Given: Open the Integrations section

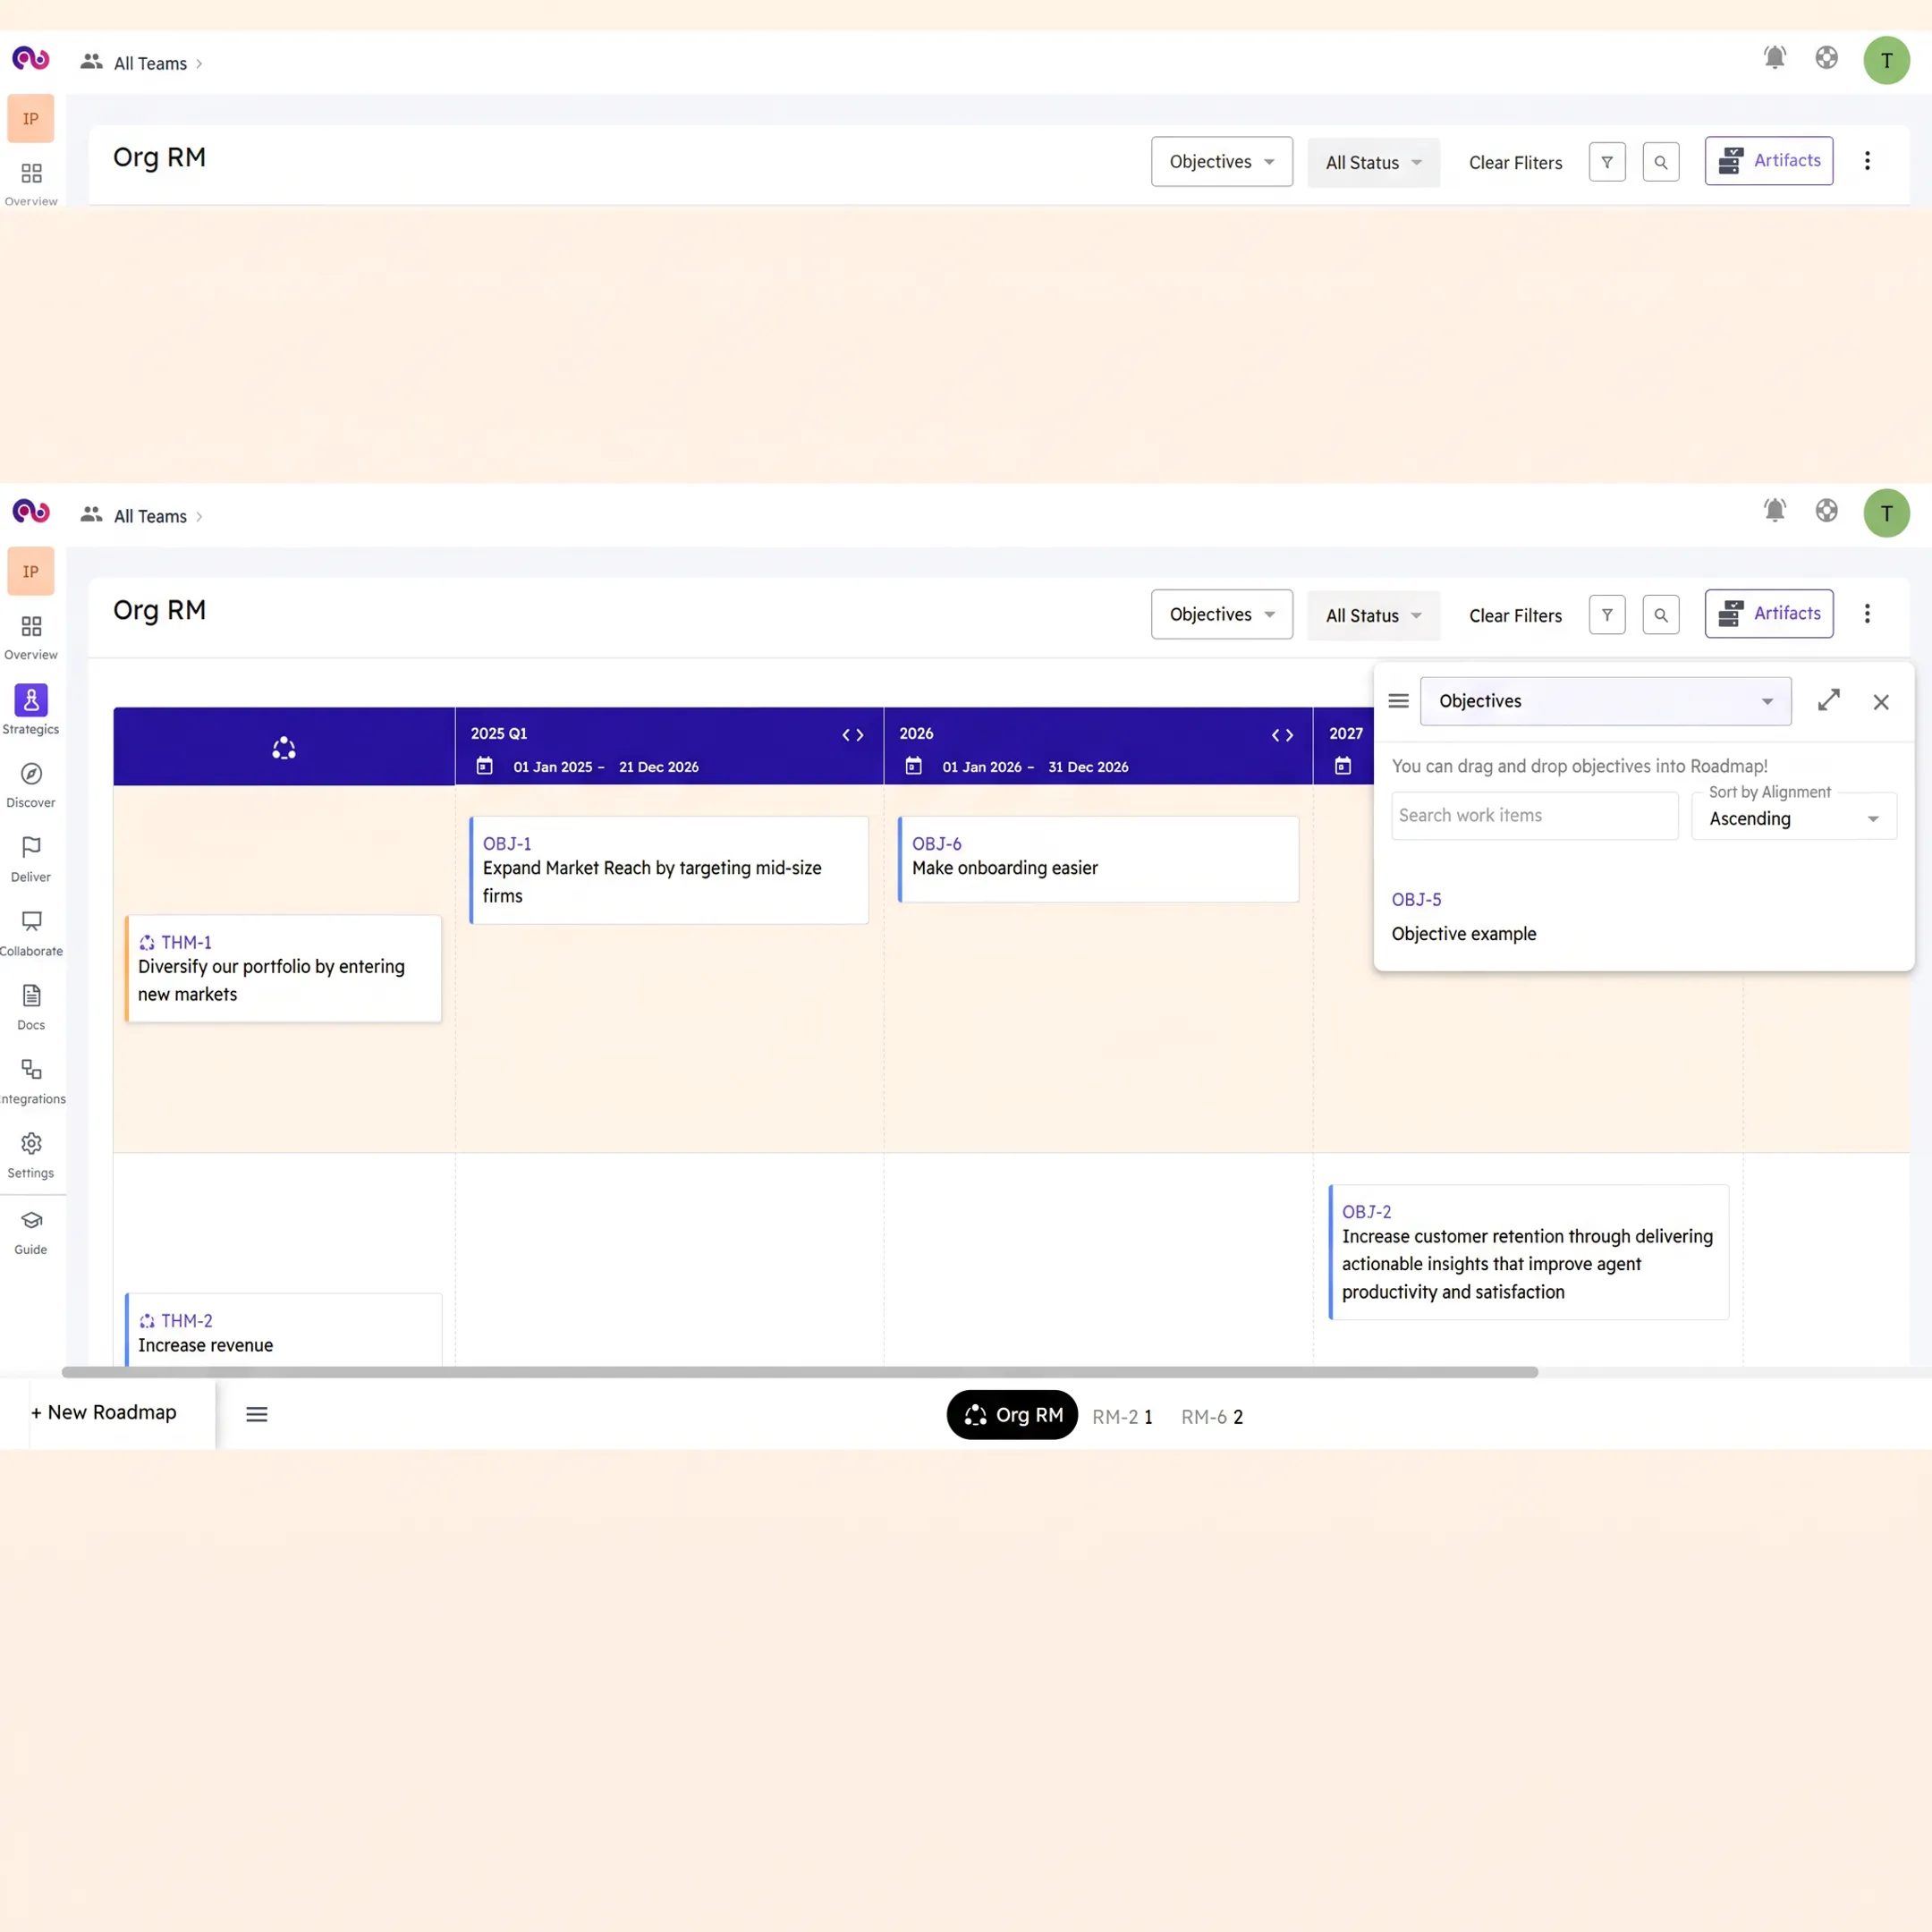Looking at the screenshot, I should click(x=31, y=1080).
